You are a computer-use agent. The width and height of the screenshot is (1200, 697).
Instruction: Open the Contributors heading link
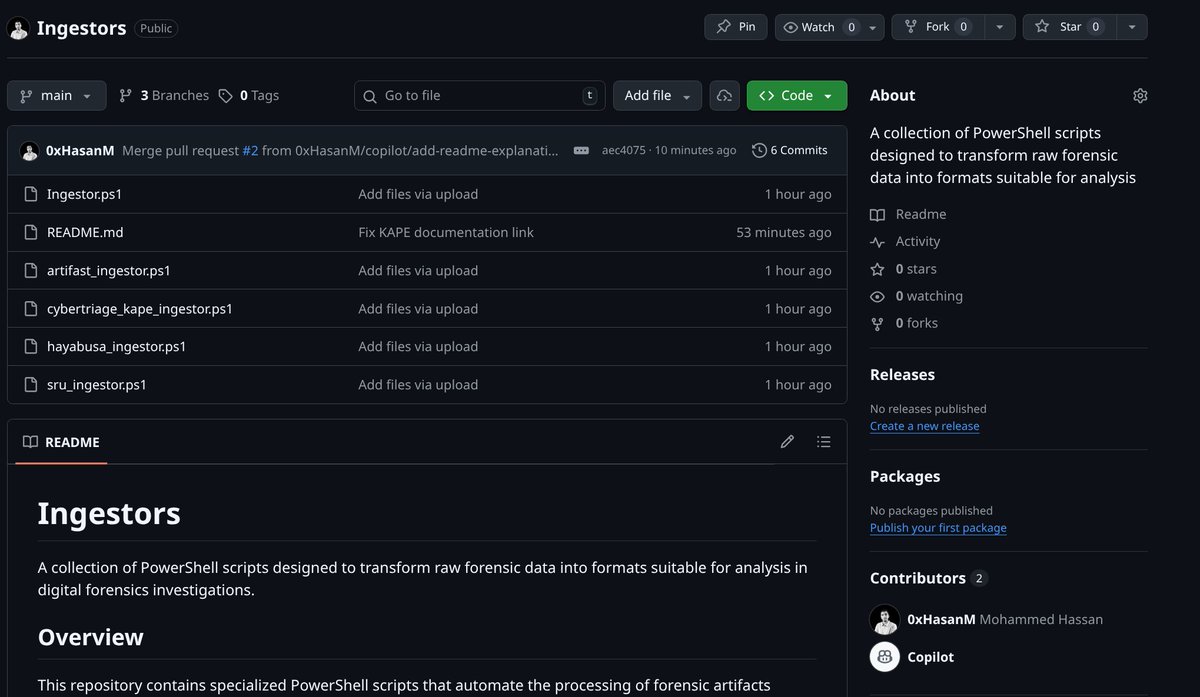coord(928,578)
